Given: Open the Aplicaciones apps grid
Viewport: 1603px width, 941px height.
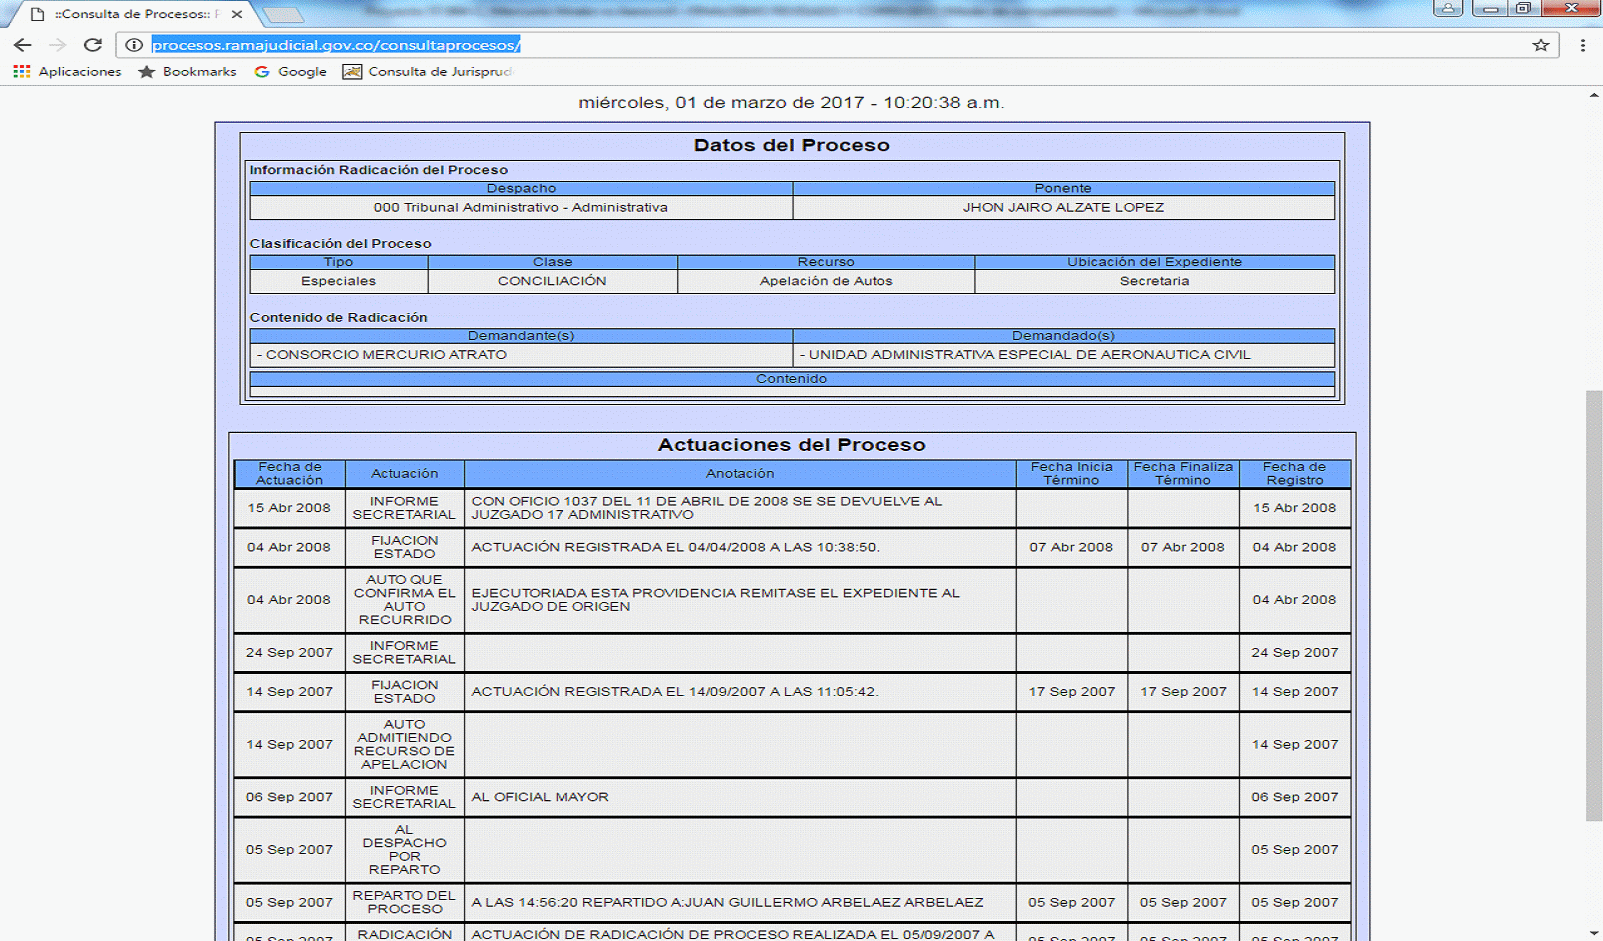Looking at the screenshot, I should 67,72.
